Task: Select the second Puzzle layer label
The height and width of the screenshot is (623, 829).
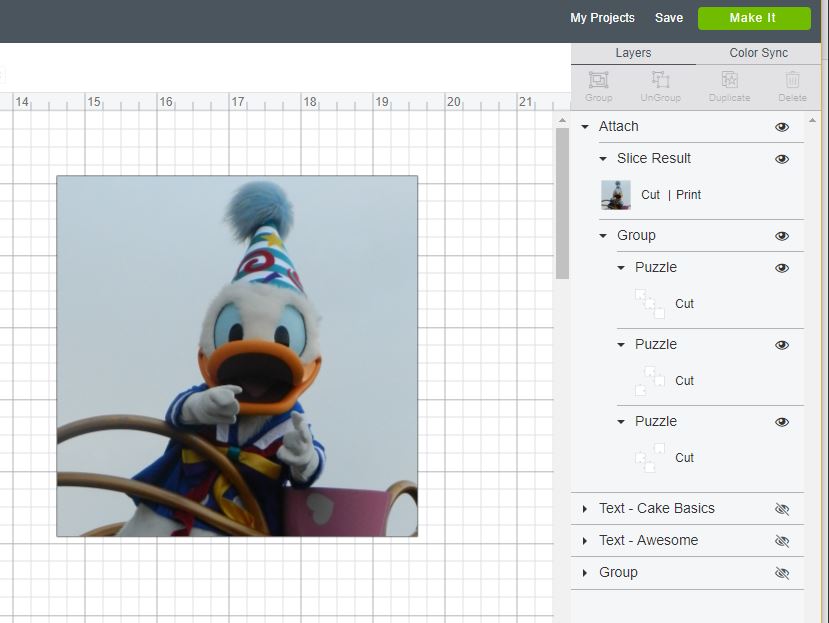Action: point(656,344)
